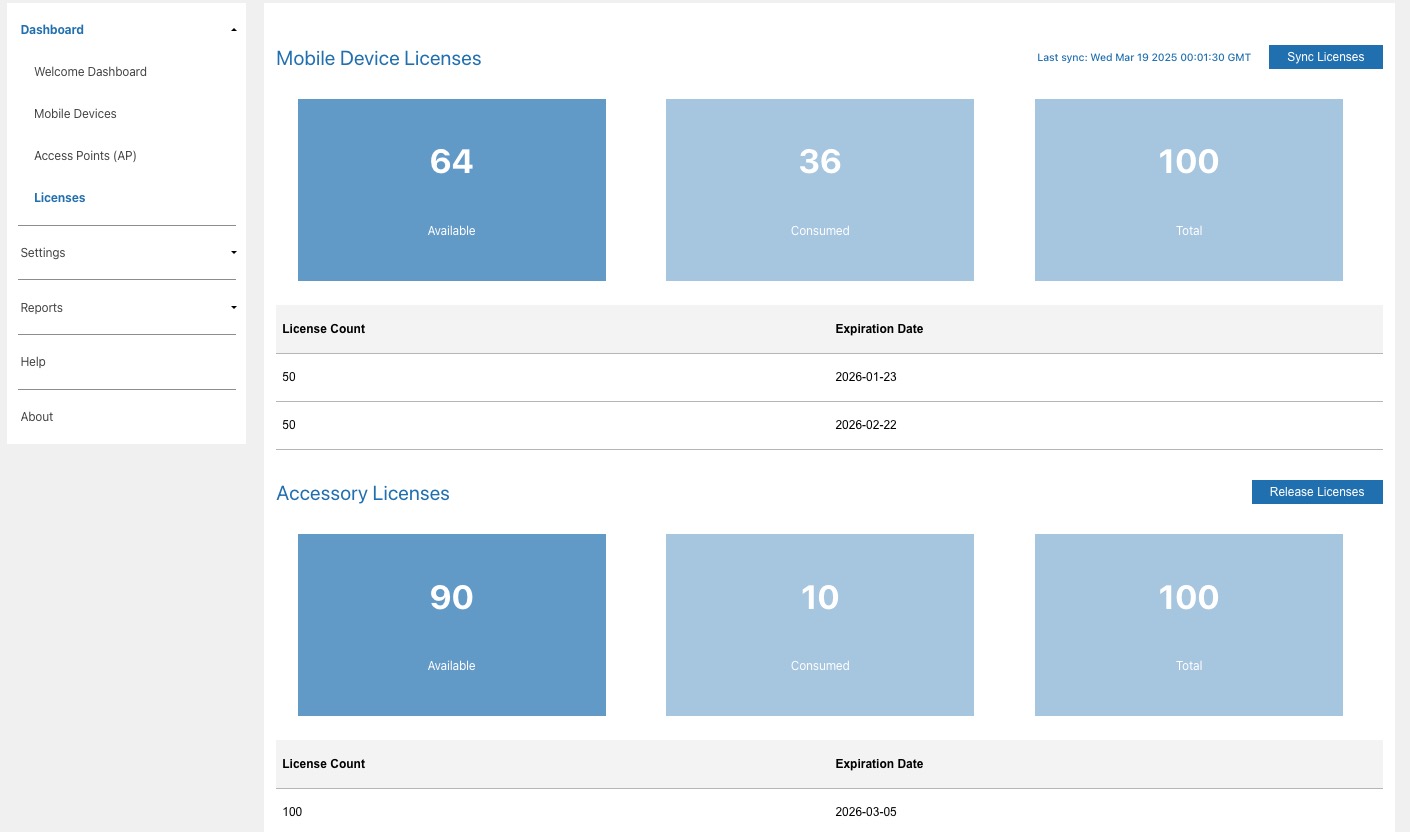The height and width of the screenshot is (832, 1410).
Task: Select the accessory row expiring 2026-03-05
Action: (x=829, y=812)
